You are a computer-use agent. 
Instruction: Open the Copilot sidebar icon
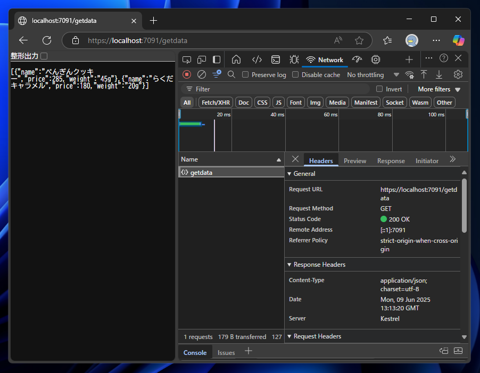point(458,40)
